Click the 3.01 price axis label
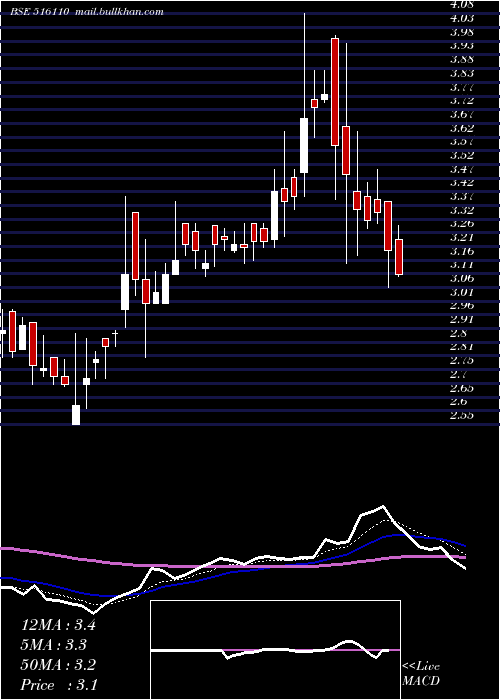This screenshot has width=500, height=700. point(461,292)
